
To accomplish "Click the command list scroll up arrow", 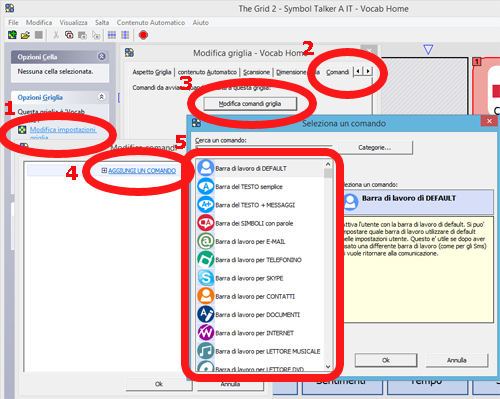I will [328, 164].
